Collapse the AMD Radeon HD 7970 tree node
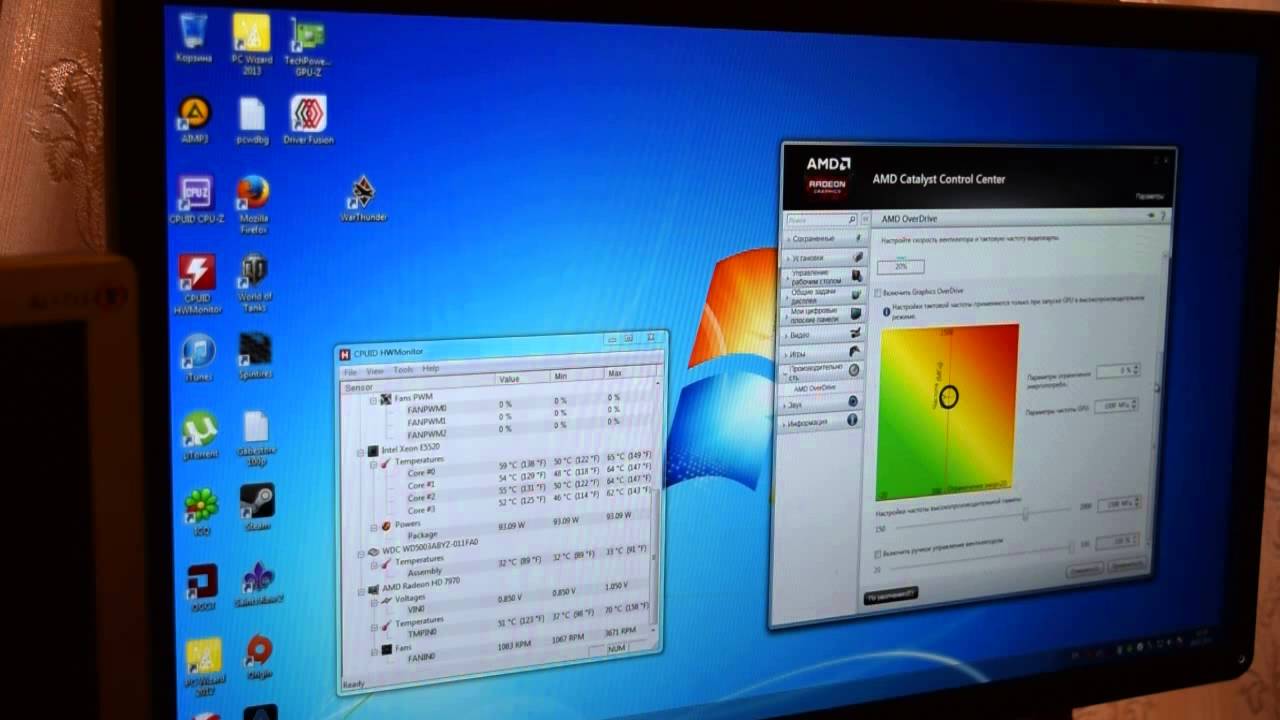Screen dimensions: 1280x720 (x=360, y=590)
